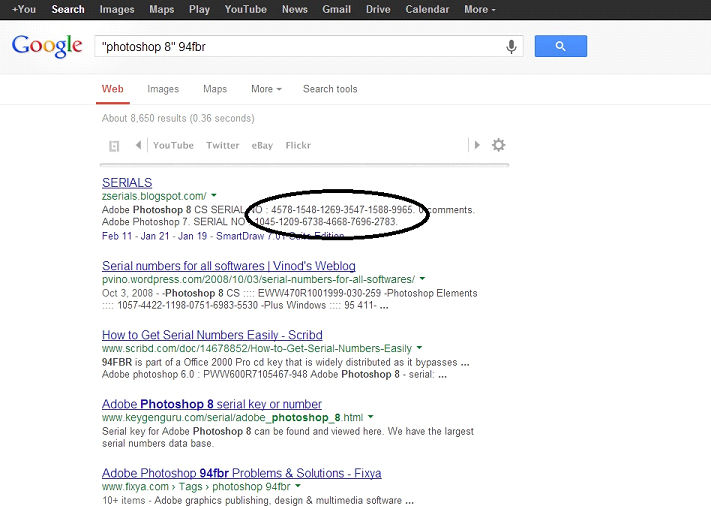Screen dimensions: 711x506
Task: Open Drive from the top bar
Action: click(378, 9)
